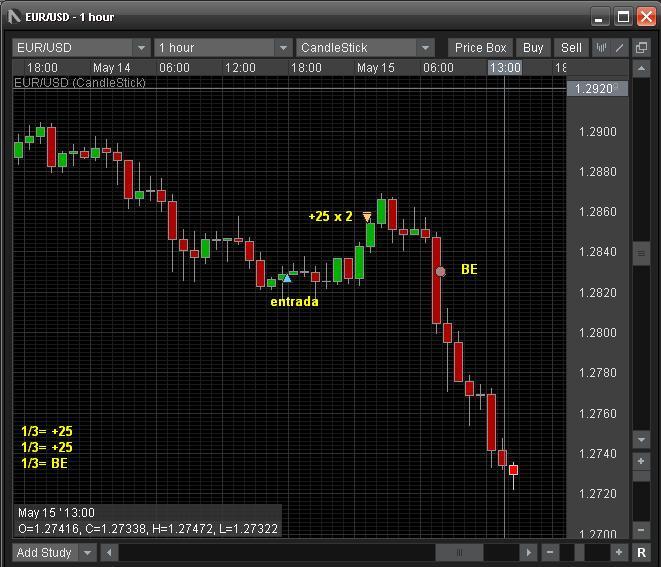661x567 pixels.
Task: Toggle the Price Box button
Action: (x=480, y=47)
